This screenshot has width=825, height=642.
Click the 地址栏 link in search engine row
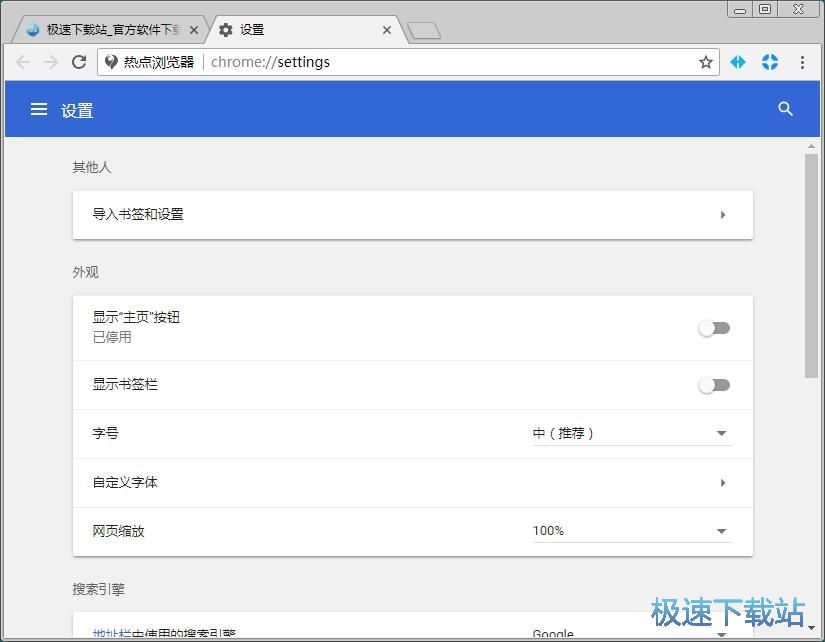112,634
